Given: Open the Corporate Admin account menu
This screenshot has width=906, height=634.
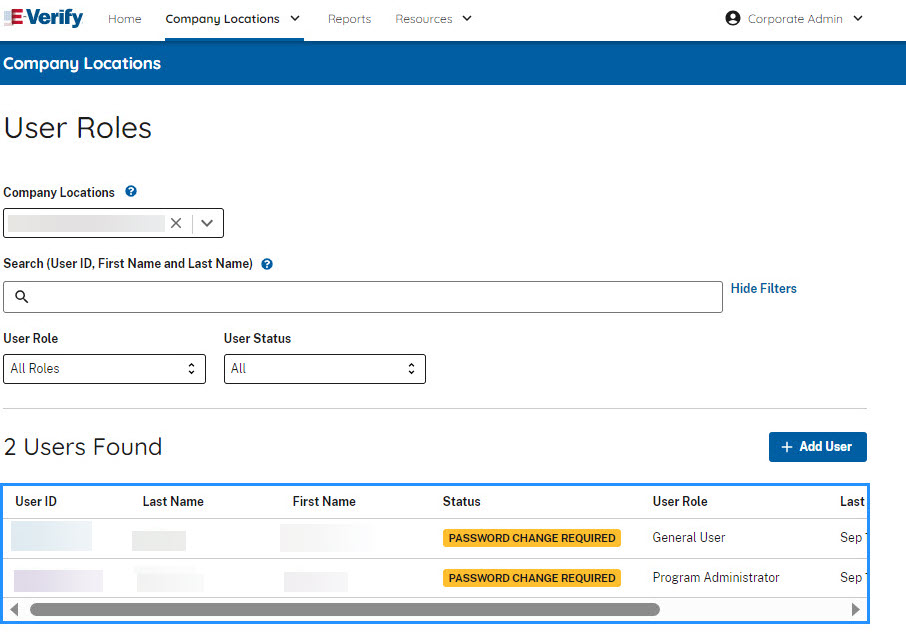Looking at the screenshot, I should 795,19.
